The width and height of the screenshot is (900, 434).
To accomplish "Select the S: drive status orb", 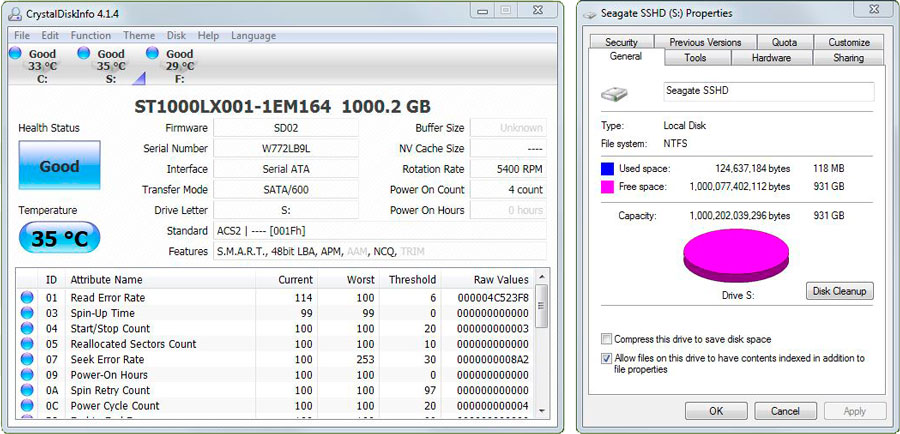I will click(x=84, y=53).
